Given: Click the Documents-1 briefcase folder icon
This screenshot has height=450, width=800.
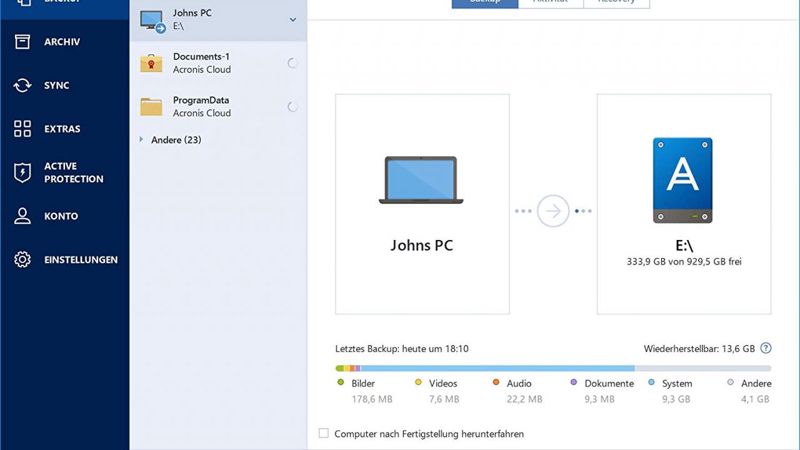Looking at the screenshot, I should coord(151,63).
